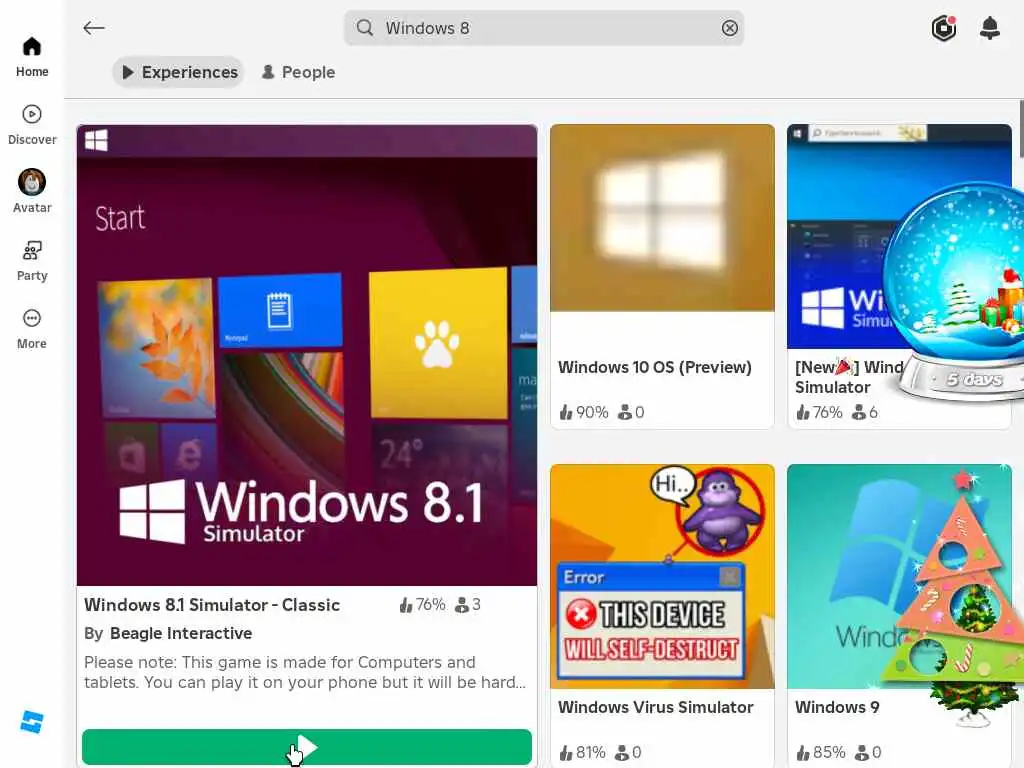Image resolution: width=1024 pixels, height=768 pixels.
Task: Open Windows 8.1 Simulator - Classic title
Action: click(212, 605)
